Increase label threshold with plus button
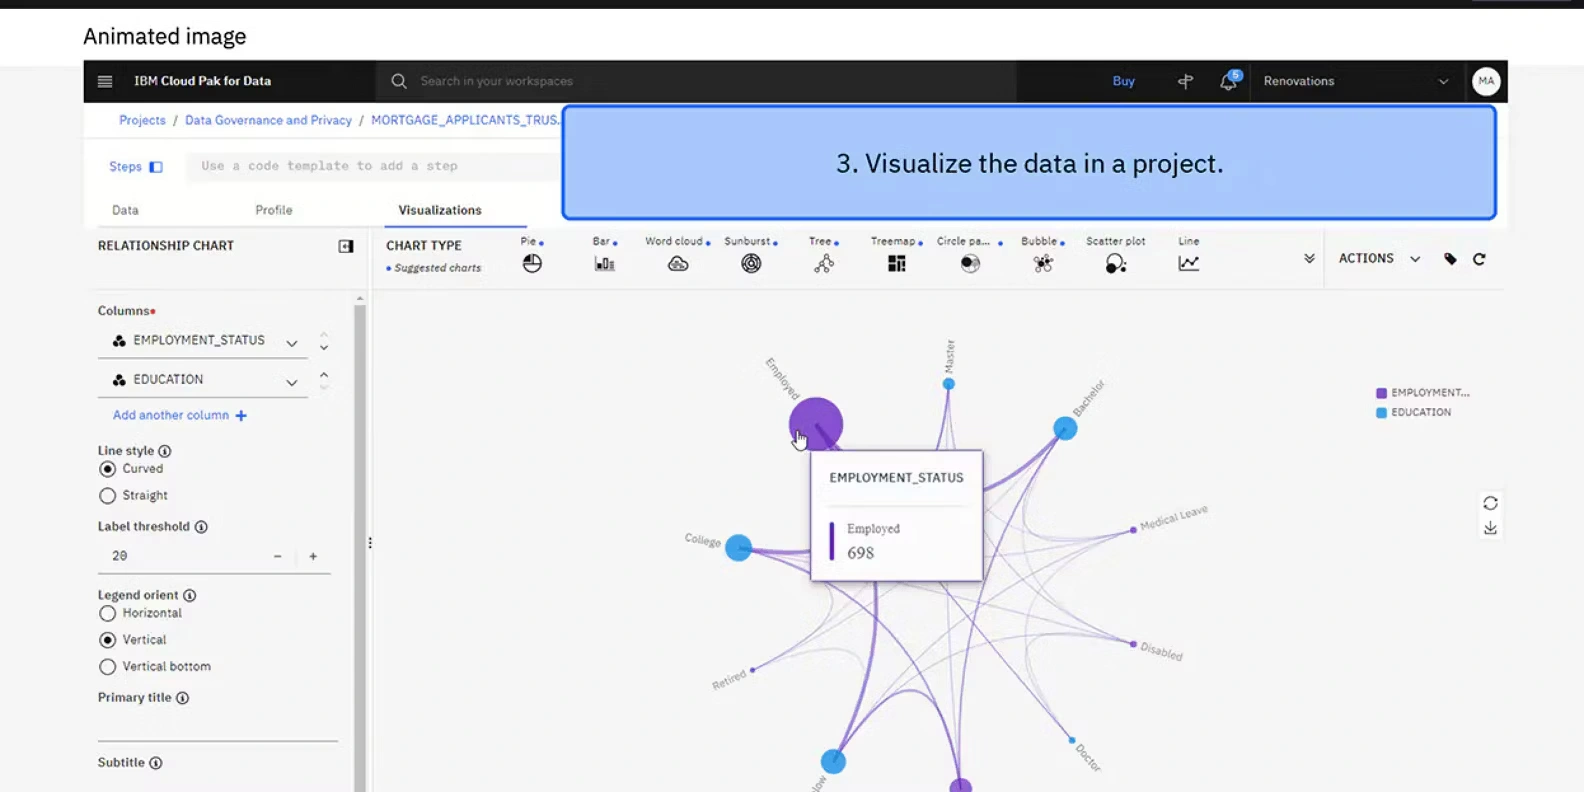The height and width of the screenshot is (792, 1584). pyautogui.click(x=313, y=557)
